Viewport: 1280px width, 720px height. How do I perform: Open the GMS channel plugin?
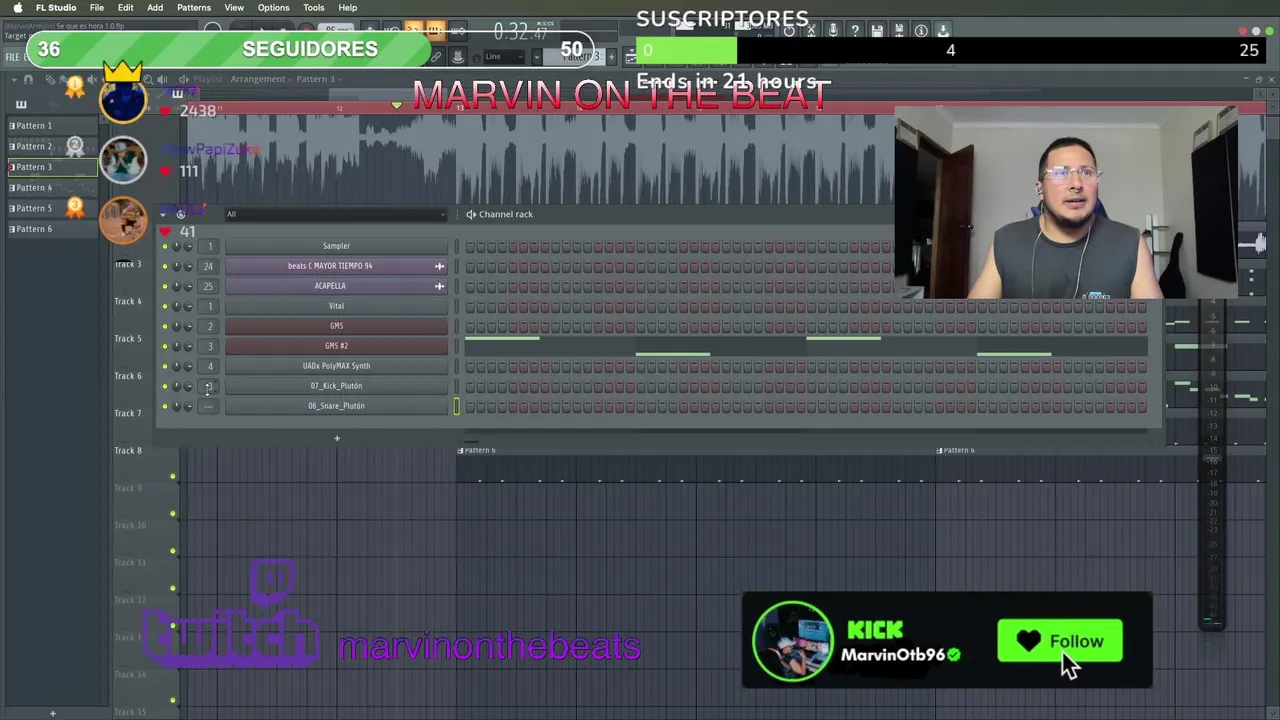click(x=336, y=326)
